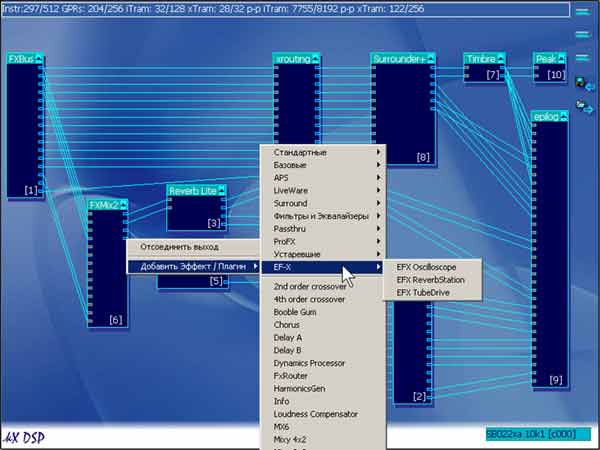600x450 pixels.
Task: Expand the ProFX submenu
Action: click(x=323, y=241)
